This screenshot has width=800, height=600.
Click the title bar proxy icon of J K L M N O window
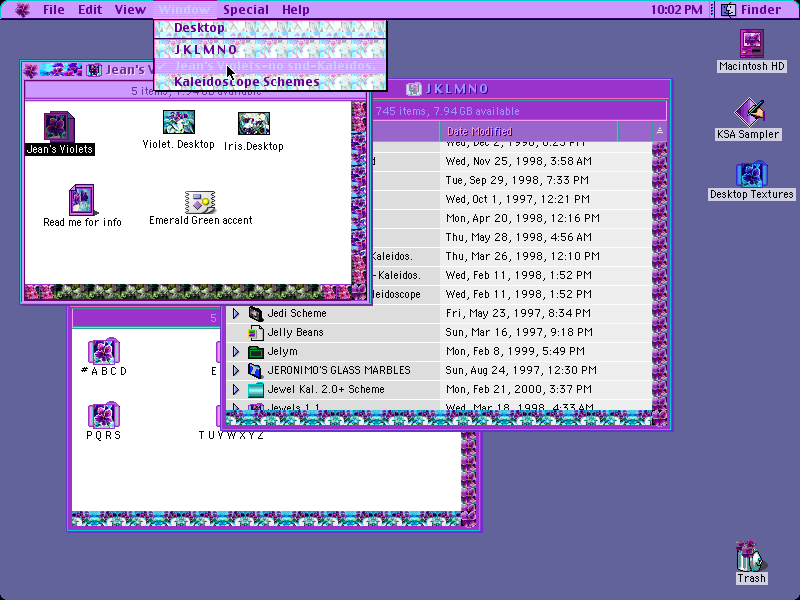[x=414, y=89]
